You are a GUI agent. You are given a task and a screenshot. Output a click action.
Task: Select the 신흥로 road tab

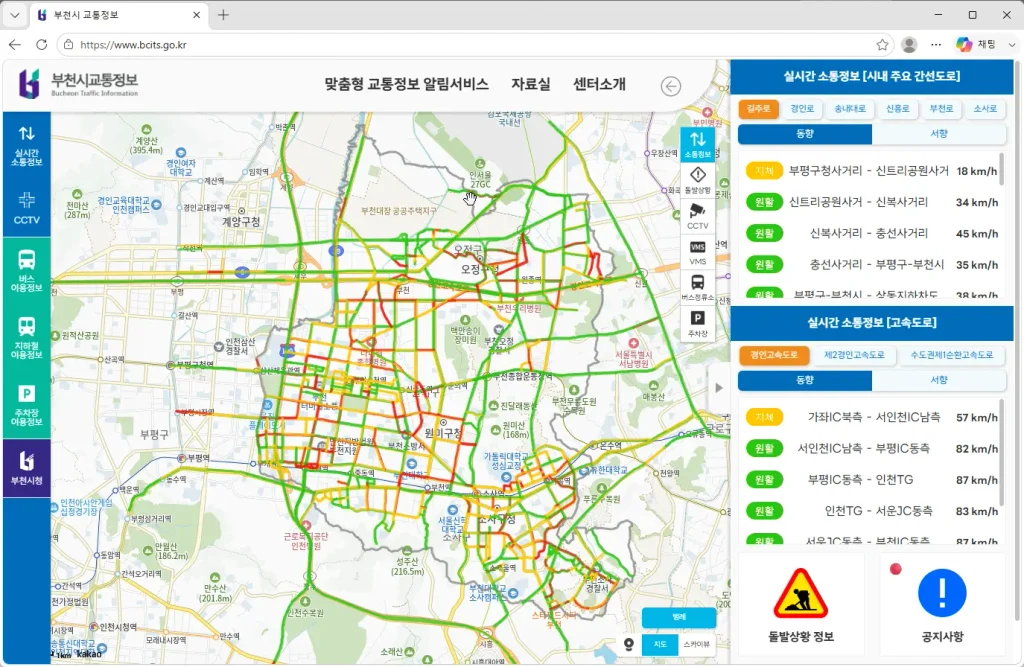click(898, 109)
